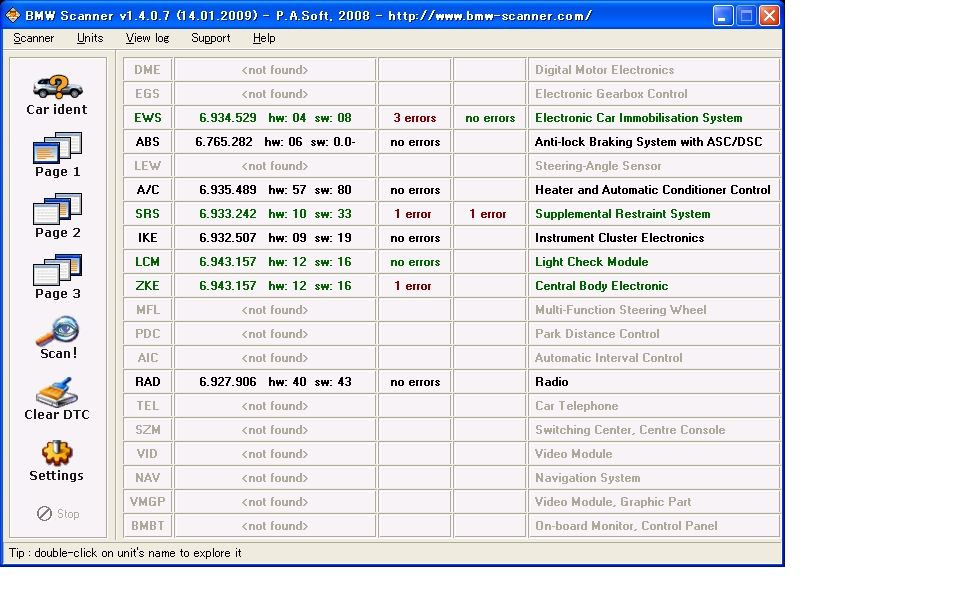Image resolution: width=960 pixels, height=600 pixels.
Task: Open the Units menu
Action: (90, 38)
